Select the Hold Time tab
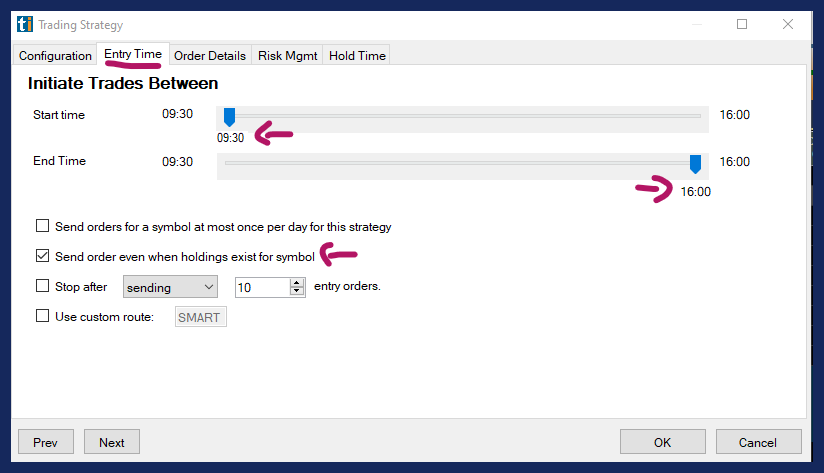The image size is (824, 473). 357,56
